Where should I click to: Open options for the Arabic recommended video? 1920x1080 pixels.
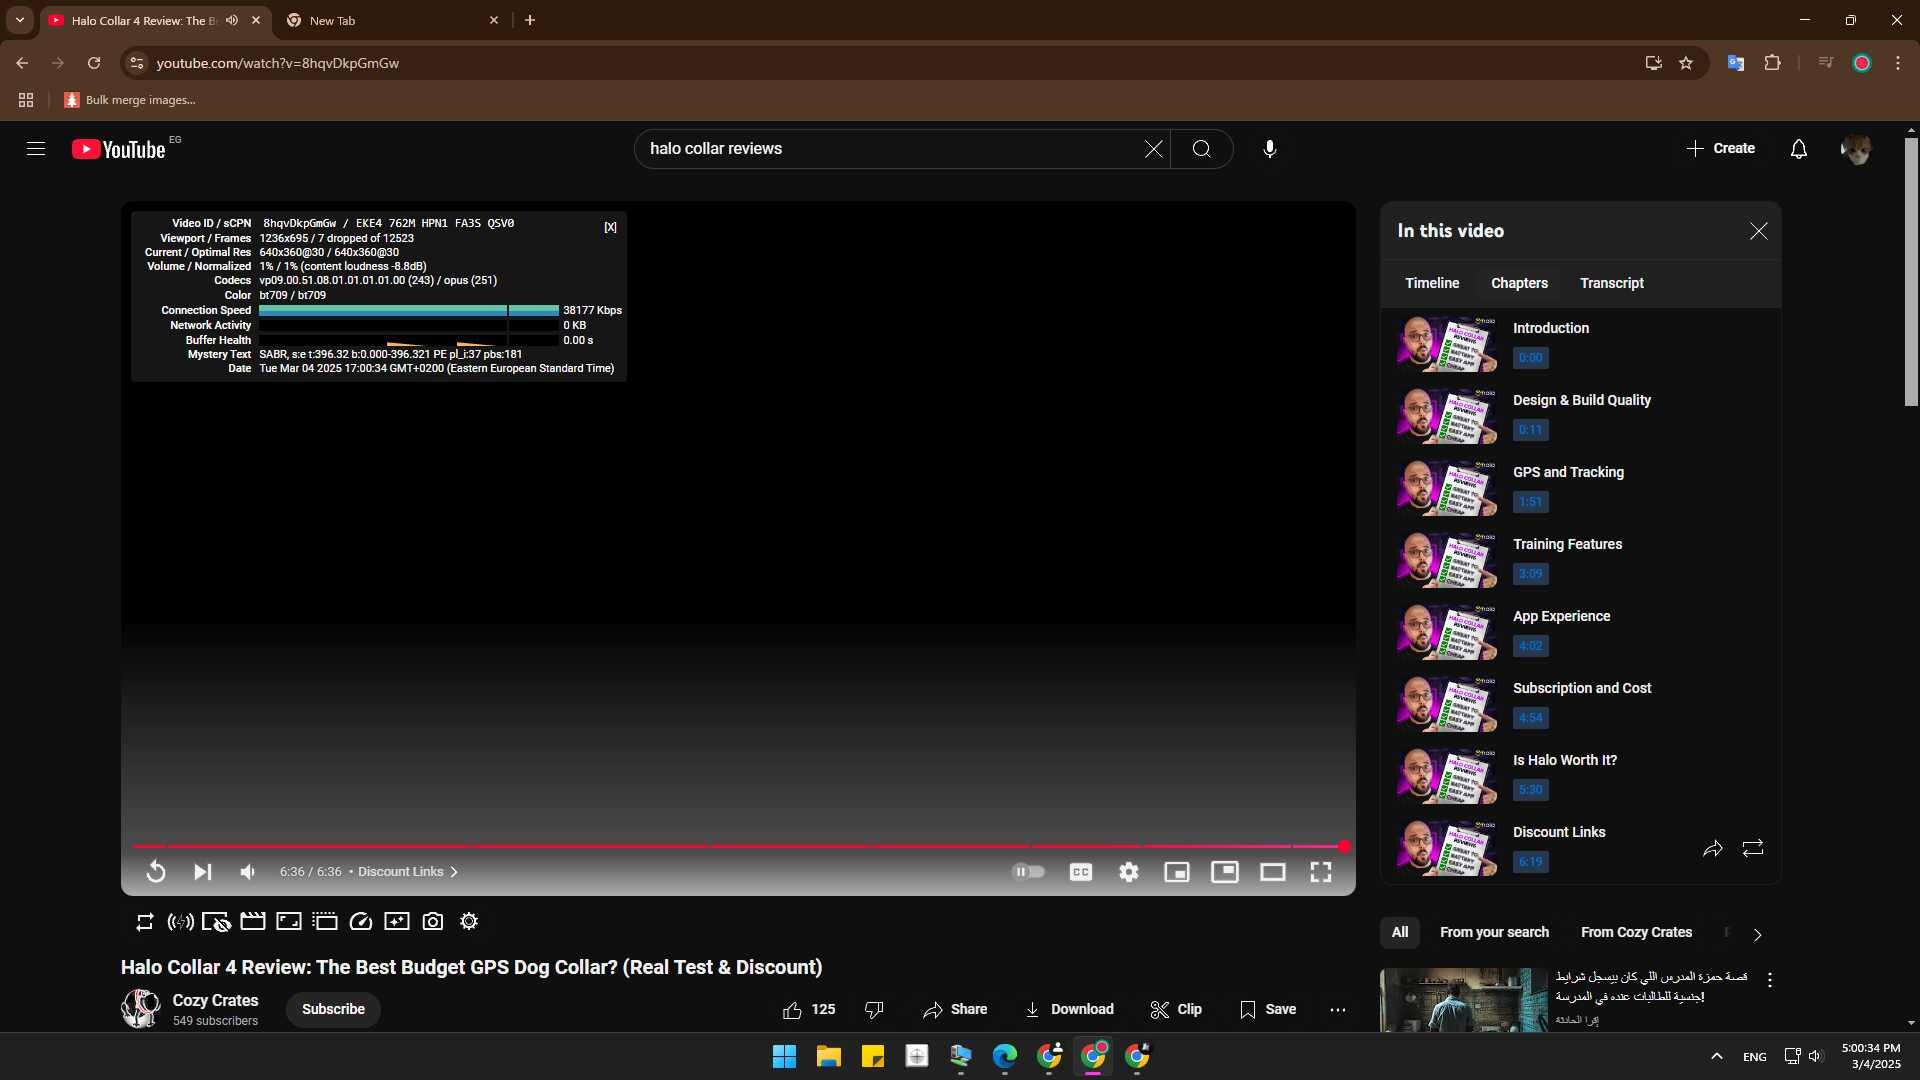(1770, 981)
